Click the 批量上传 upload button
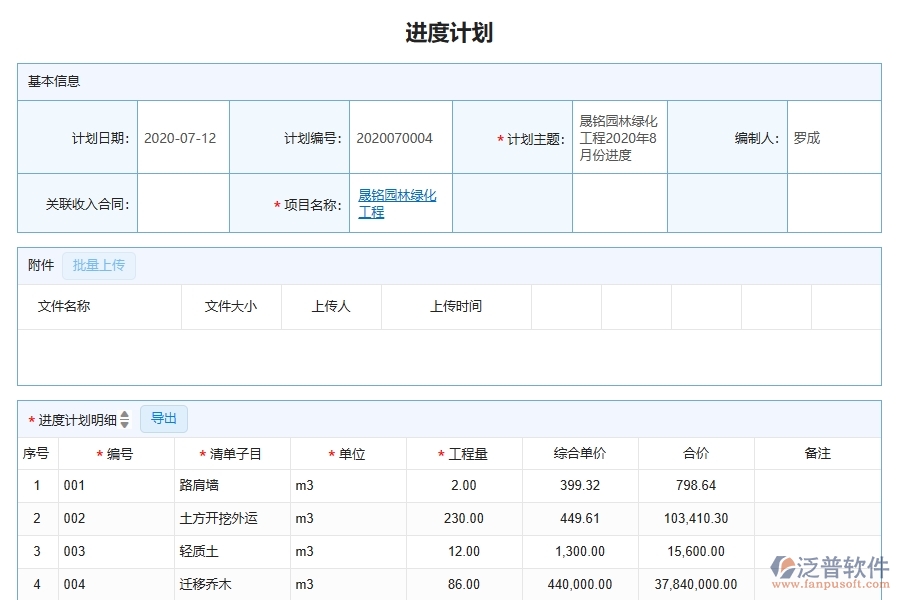Screen dimensions: 900x600 [x=99, y=265]
